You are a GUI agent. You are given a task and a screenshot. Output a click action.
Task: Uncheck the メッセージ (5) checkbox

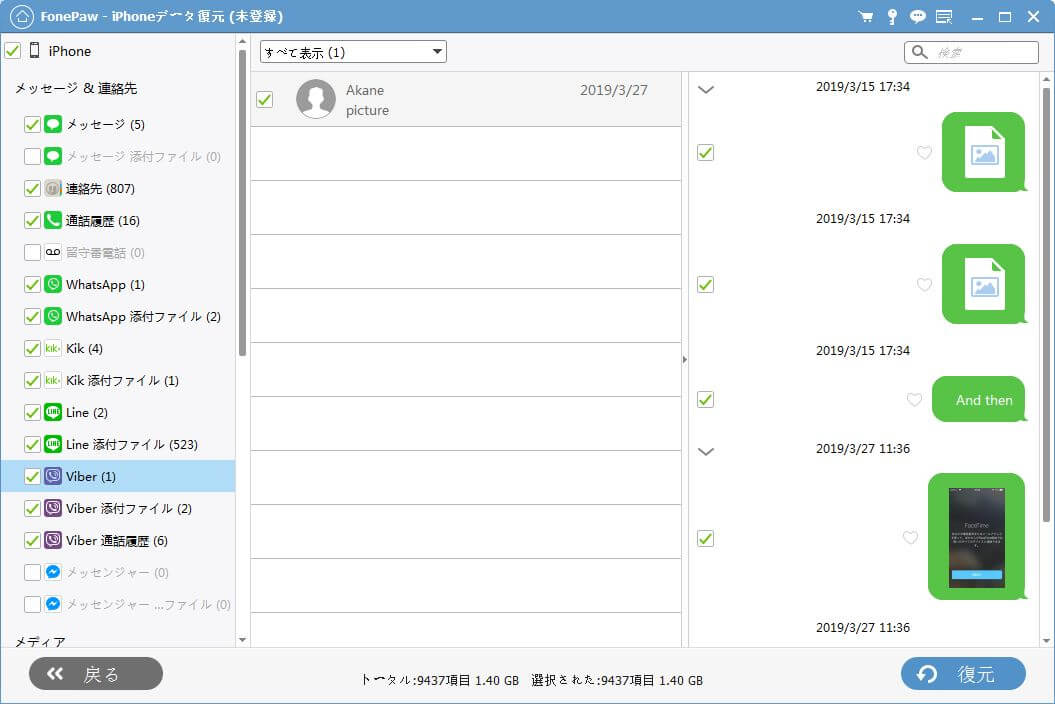click(x=32, y=125)
